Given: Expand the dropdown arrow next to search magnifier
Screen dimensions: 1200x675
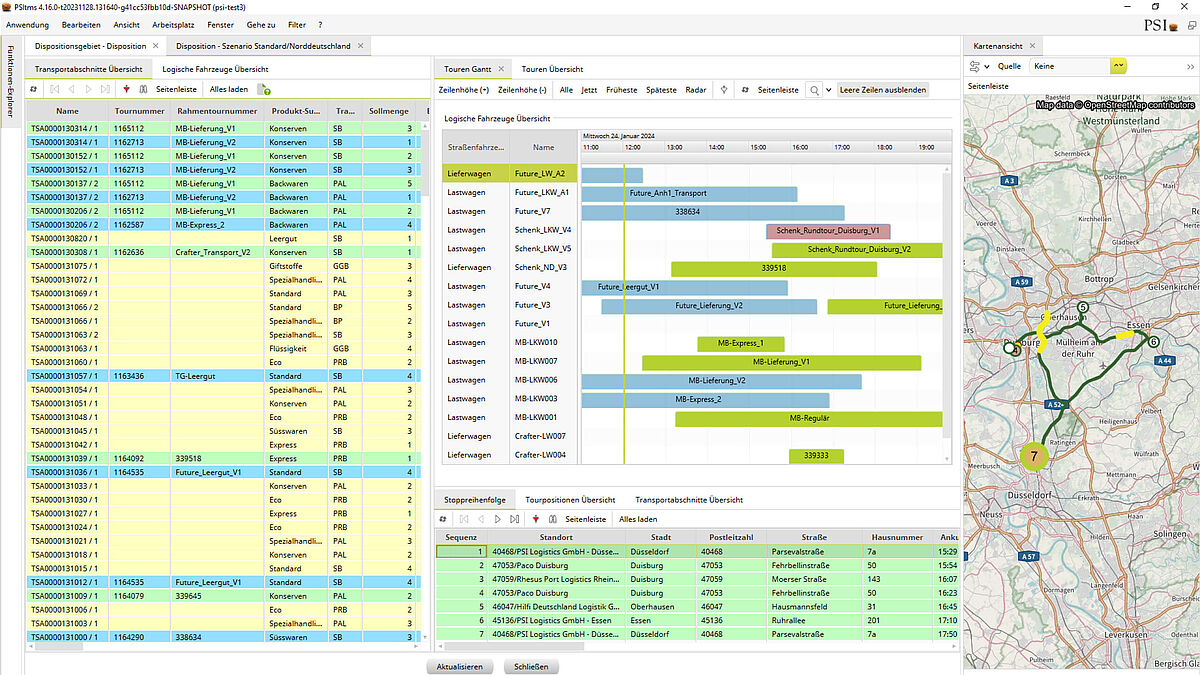Looking at the screenshot, I should [x=829, y=90].
